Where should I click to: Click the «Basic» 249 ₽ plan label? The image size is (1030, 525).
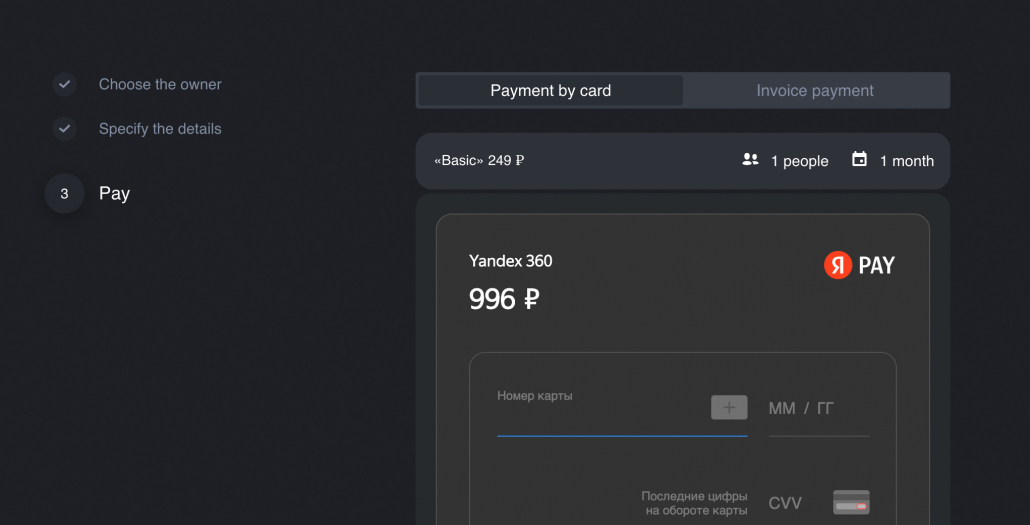pyautogui.click(x=479, y=160)
